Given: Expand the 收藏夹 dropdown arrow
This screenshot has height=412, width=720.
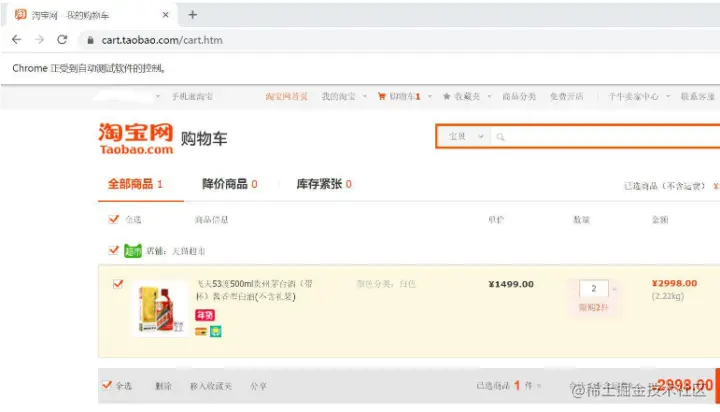Looking at the screenshot, I should point(489,96).
